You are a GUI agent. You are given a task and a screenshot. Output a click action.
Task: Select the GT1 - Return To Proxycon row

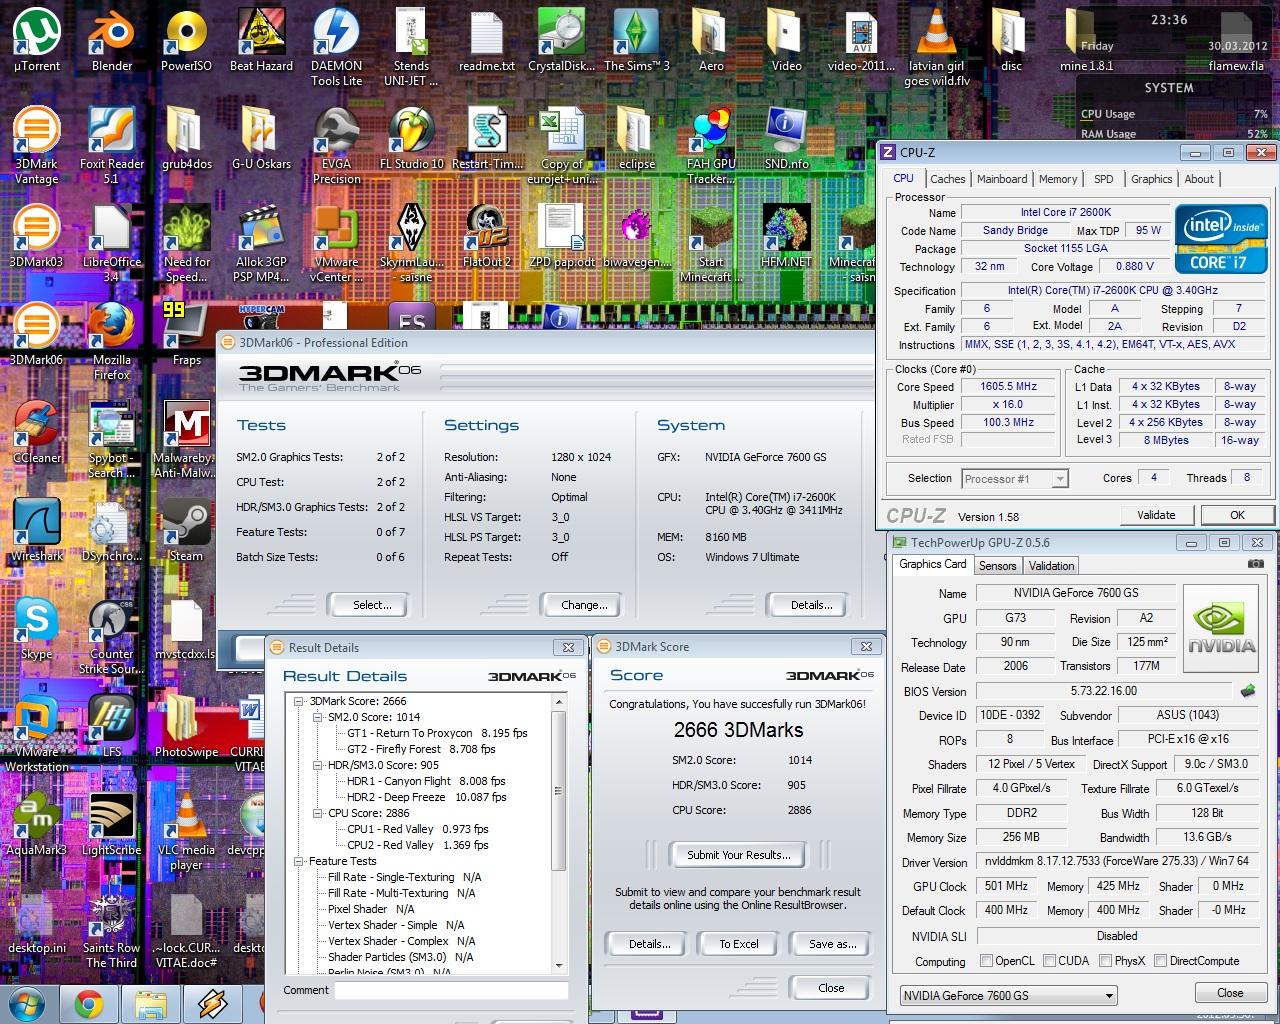pos(437,733)
